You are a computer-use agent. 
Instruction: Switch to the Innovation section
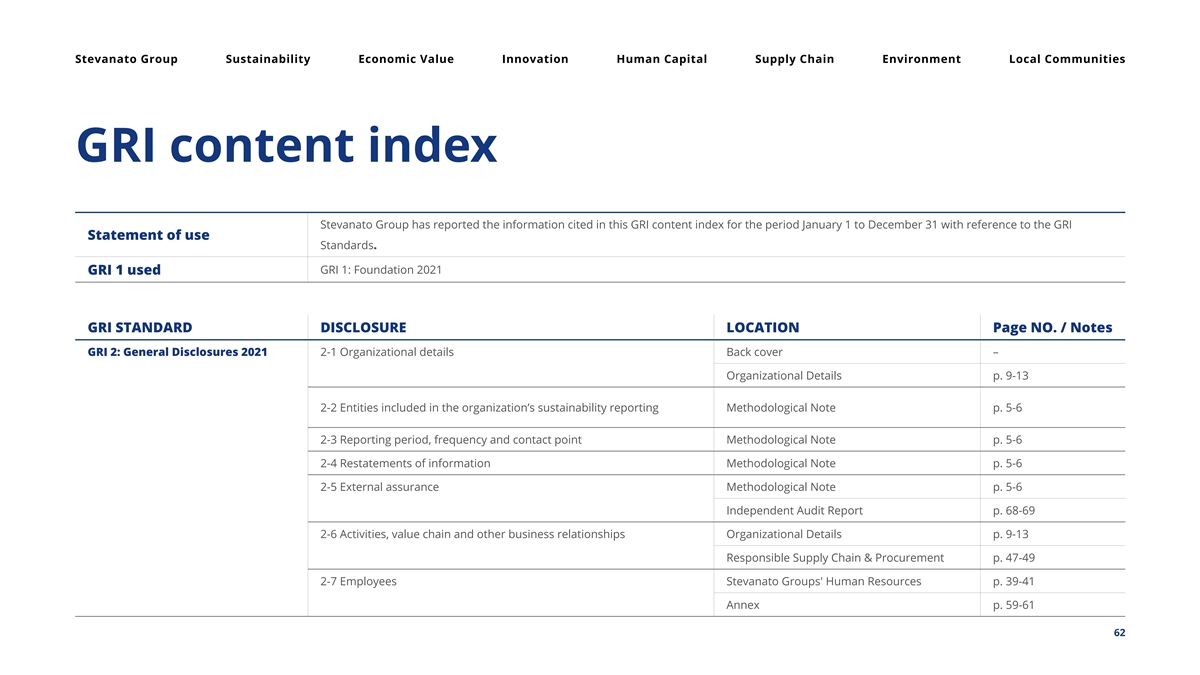(x=535, y=59)
